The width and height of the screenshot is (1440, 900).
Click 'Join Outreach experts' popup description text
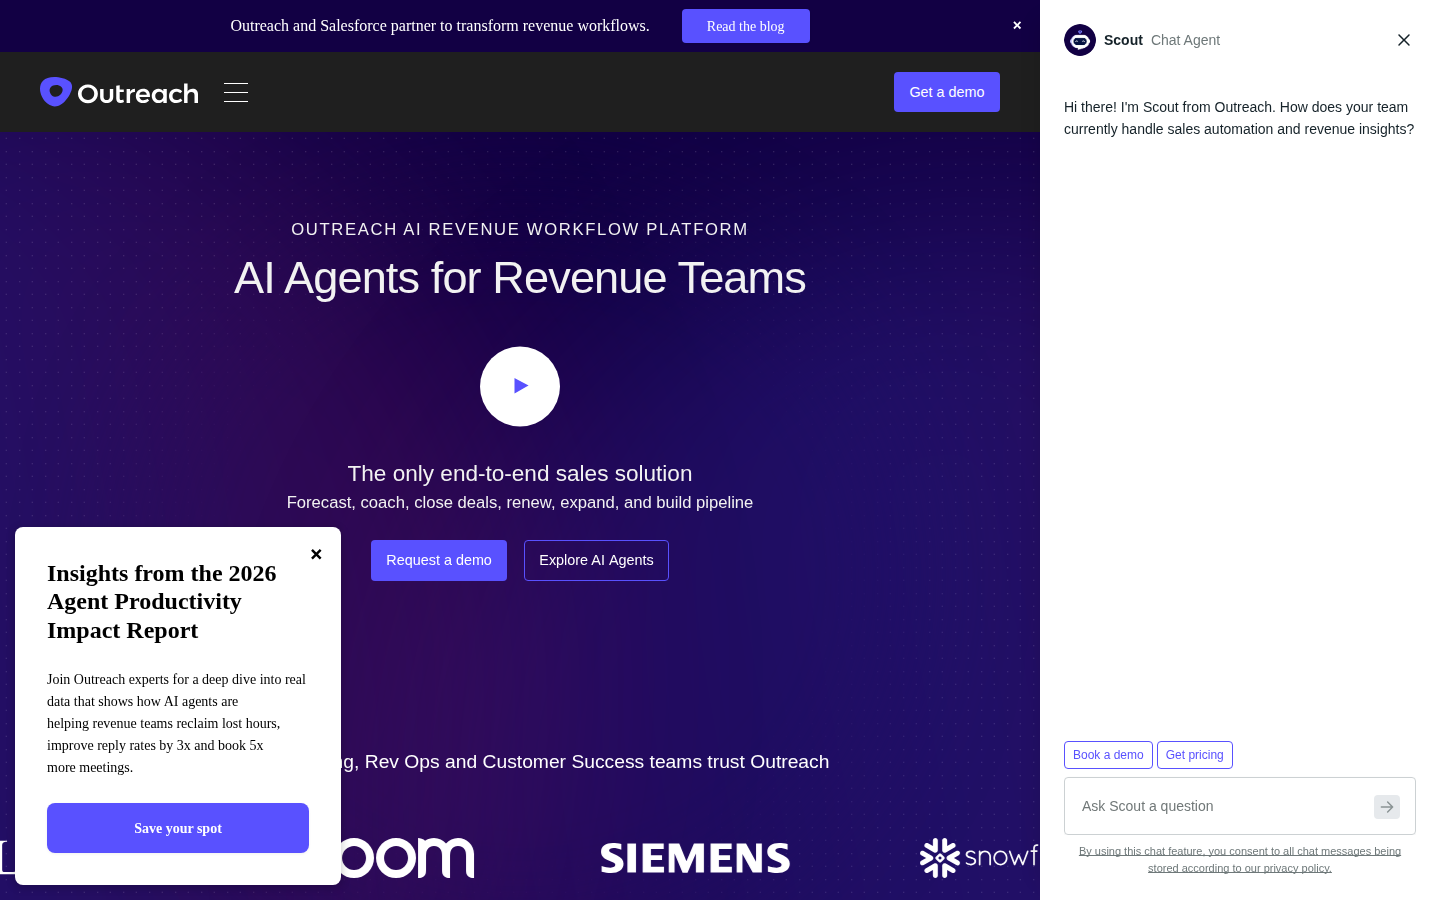point(177,723)
